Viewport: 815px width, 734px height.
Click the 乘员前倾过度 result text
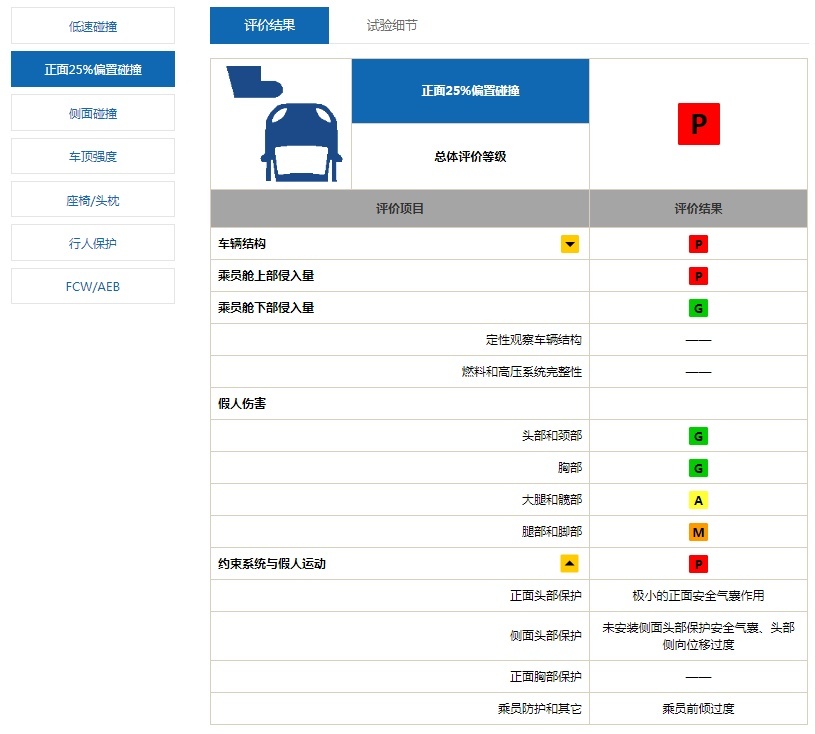click(699, 709)
